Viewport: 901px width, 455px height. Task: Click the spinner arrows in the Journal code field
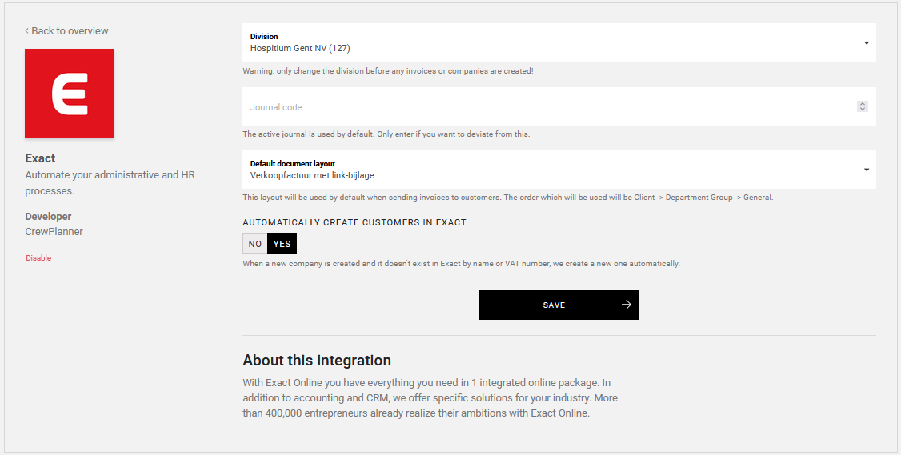tap(862, 106)
